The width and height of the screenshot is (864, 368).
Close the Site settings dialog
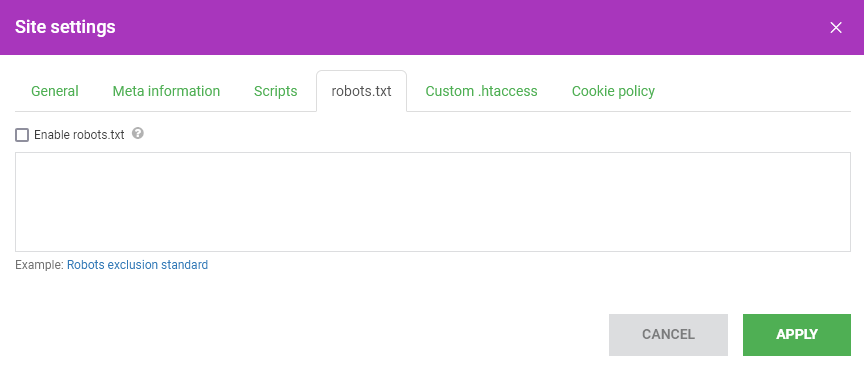835,28
